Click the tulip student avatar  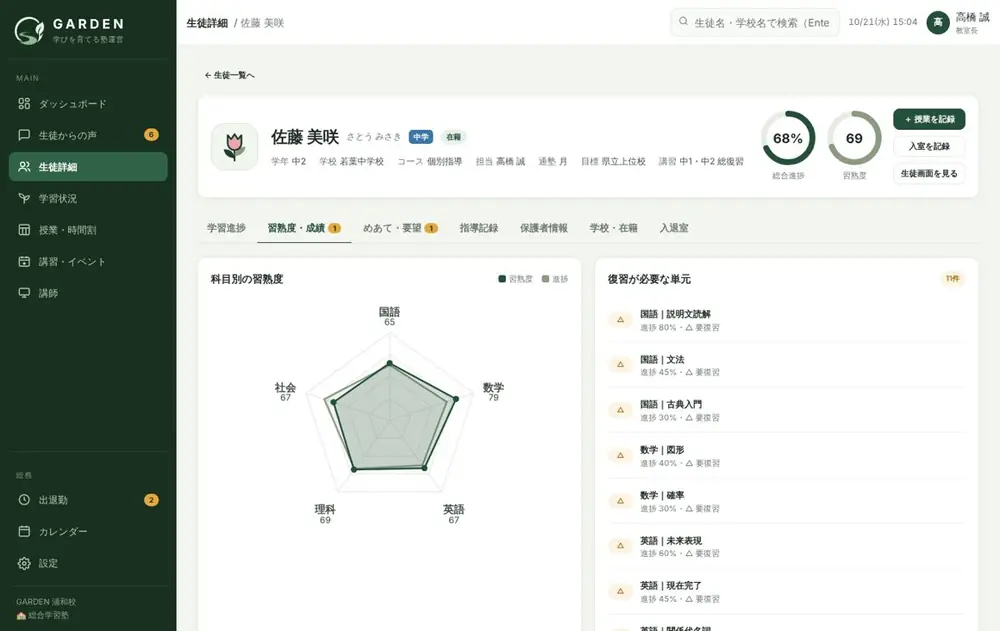(x=235, y=147)
